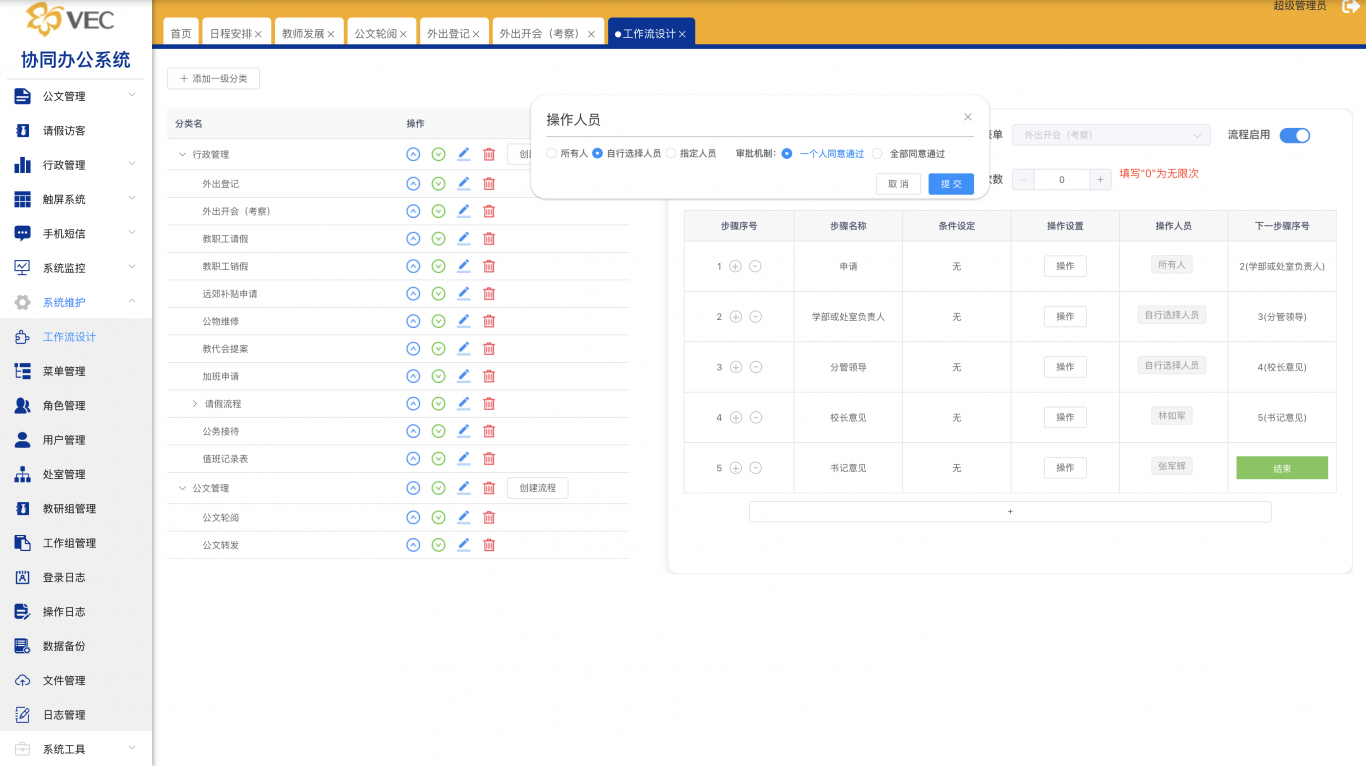Edit the 教职工请假 category with pencil icon
Image resolution: width=1366 pixels, height=766 pixels.
(x=463, y=239)
